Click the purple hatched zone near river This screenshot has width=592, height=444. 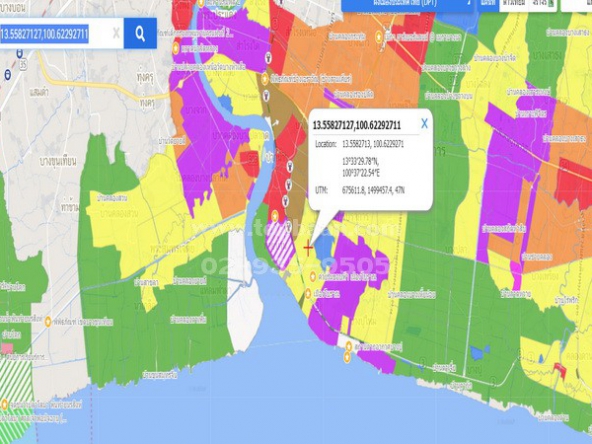(280, 244)
